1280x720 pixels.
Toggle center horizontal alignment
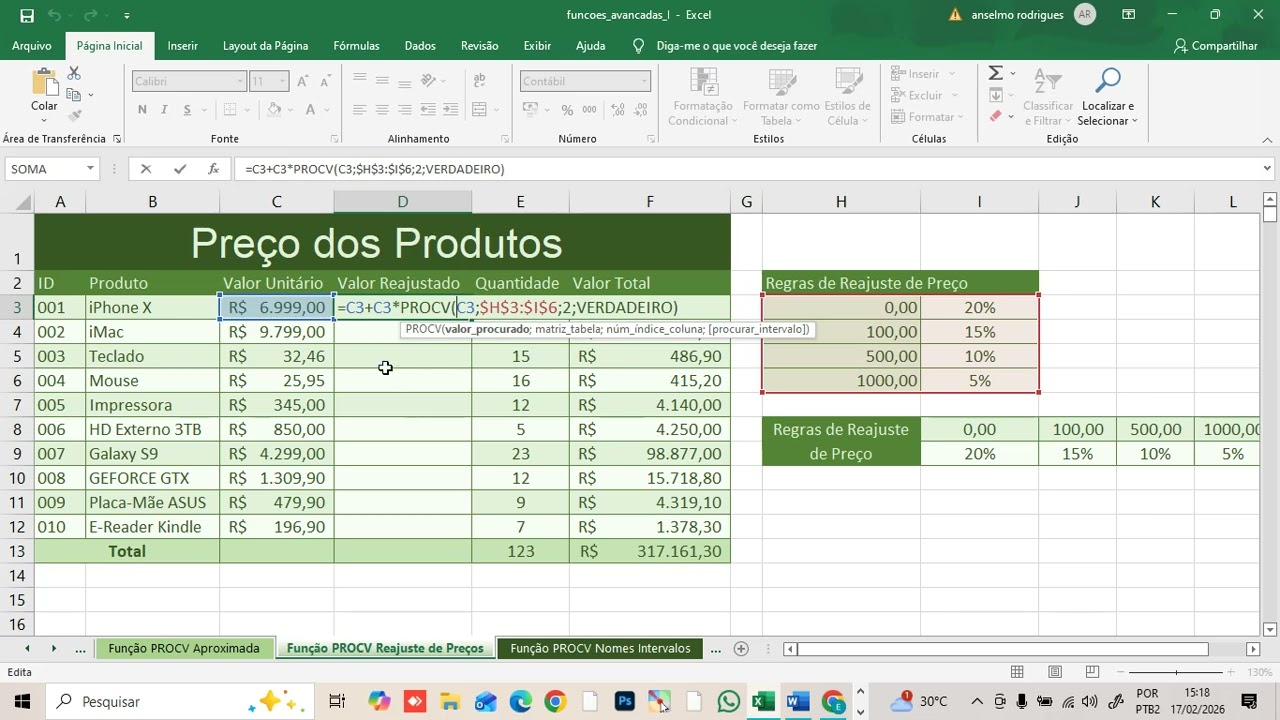pos(383,110)
